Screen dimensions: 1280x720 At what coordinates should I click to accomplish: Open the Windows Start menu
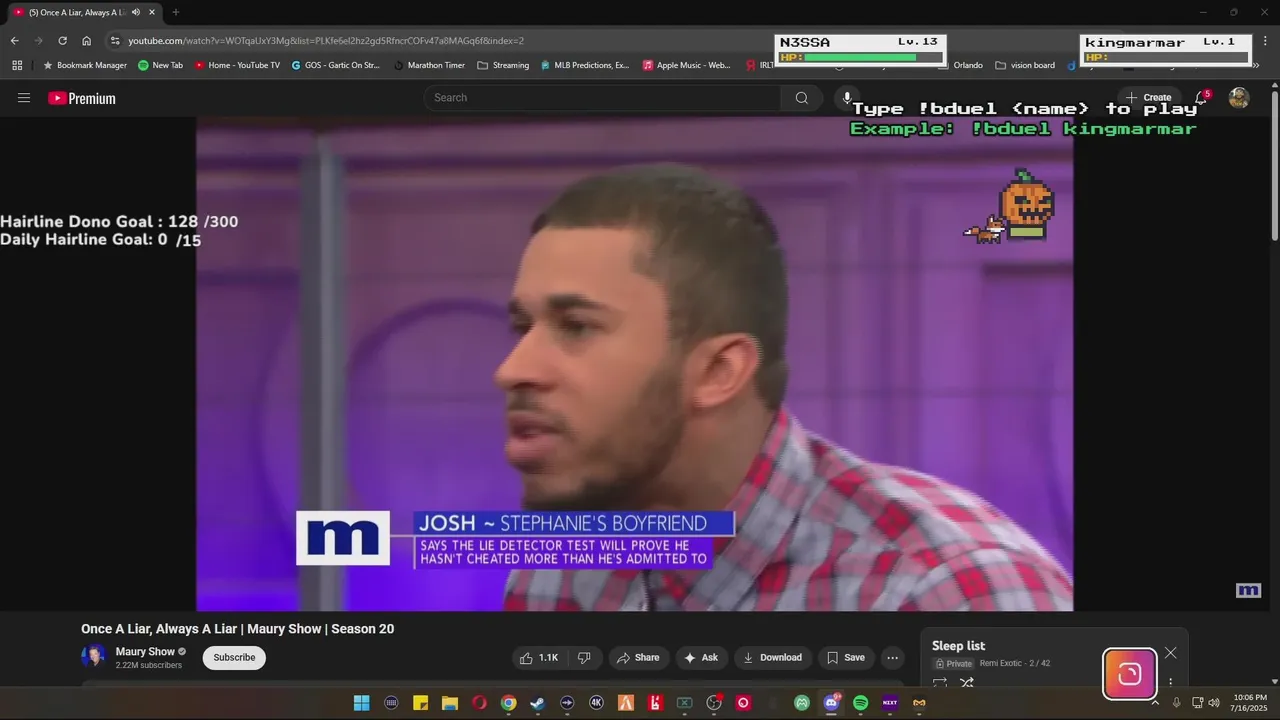click(361, 703)
